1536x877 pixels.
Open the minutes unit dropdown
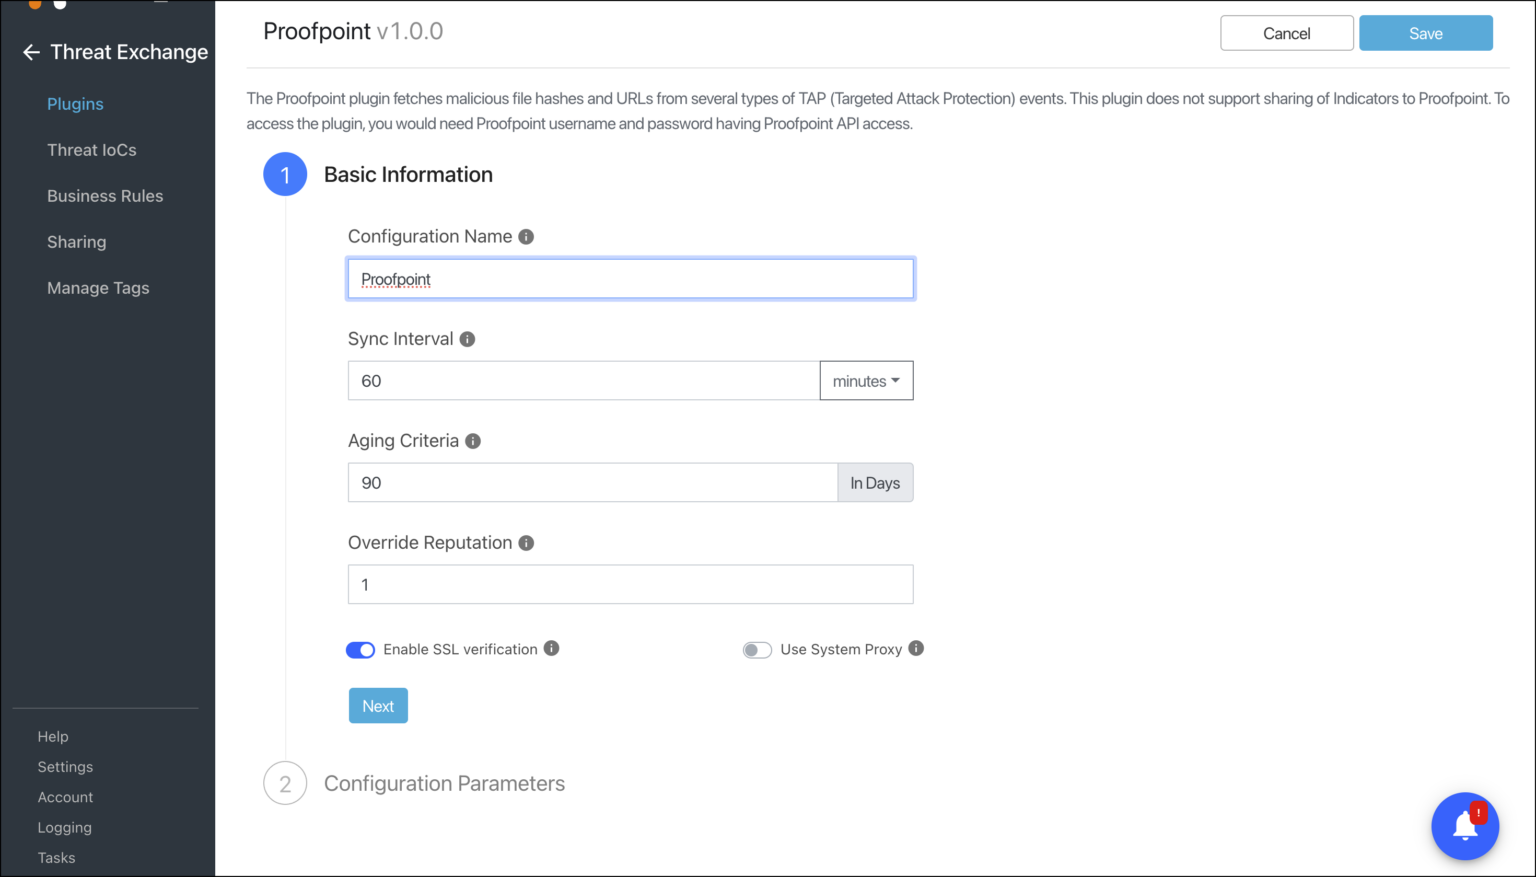pyautogui.click(x=866, y=380)
